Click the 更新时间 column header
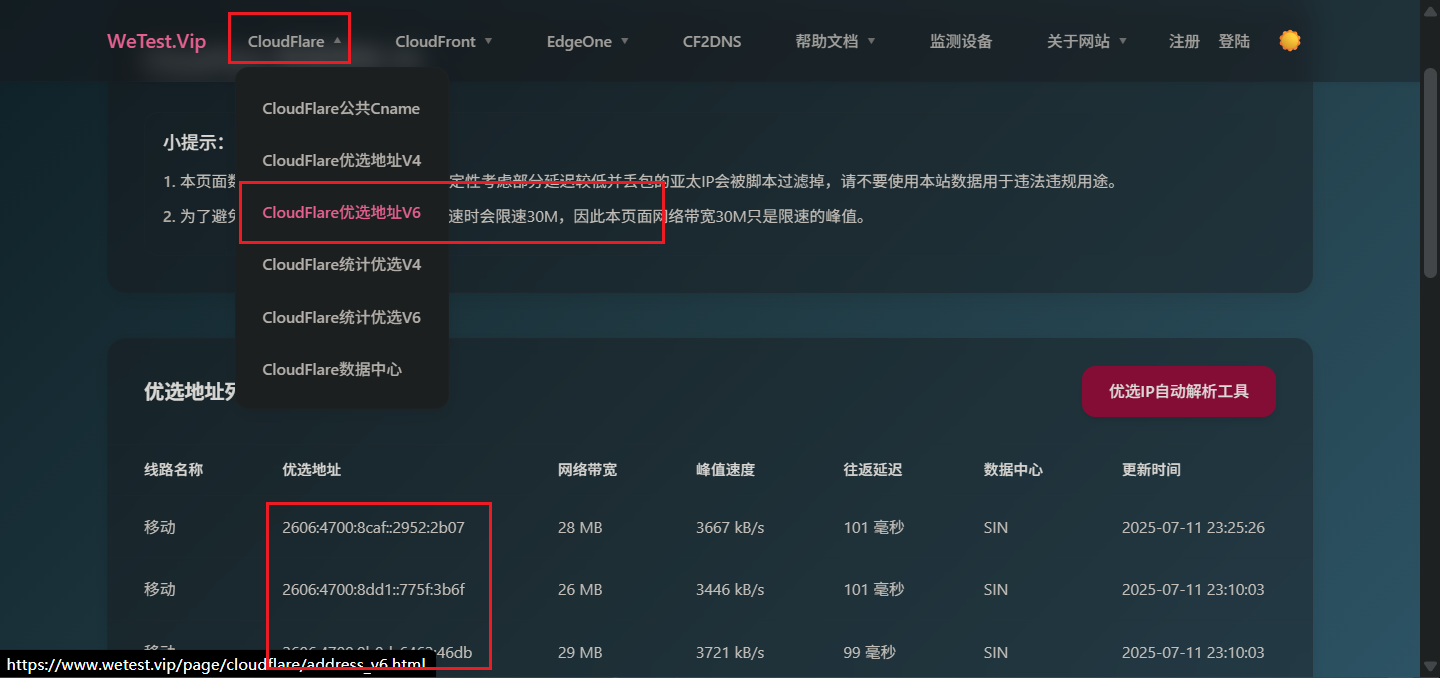This screenshot has width=1440, height=678. (x=1151, y=469)
